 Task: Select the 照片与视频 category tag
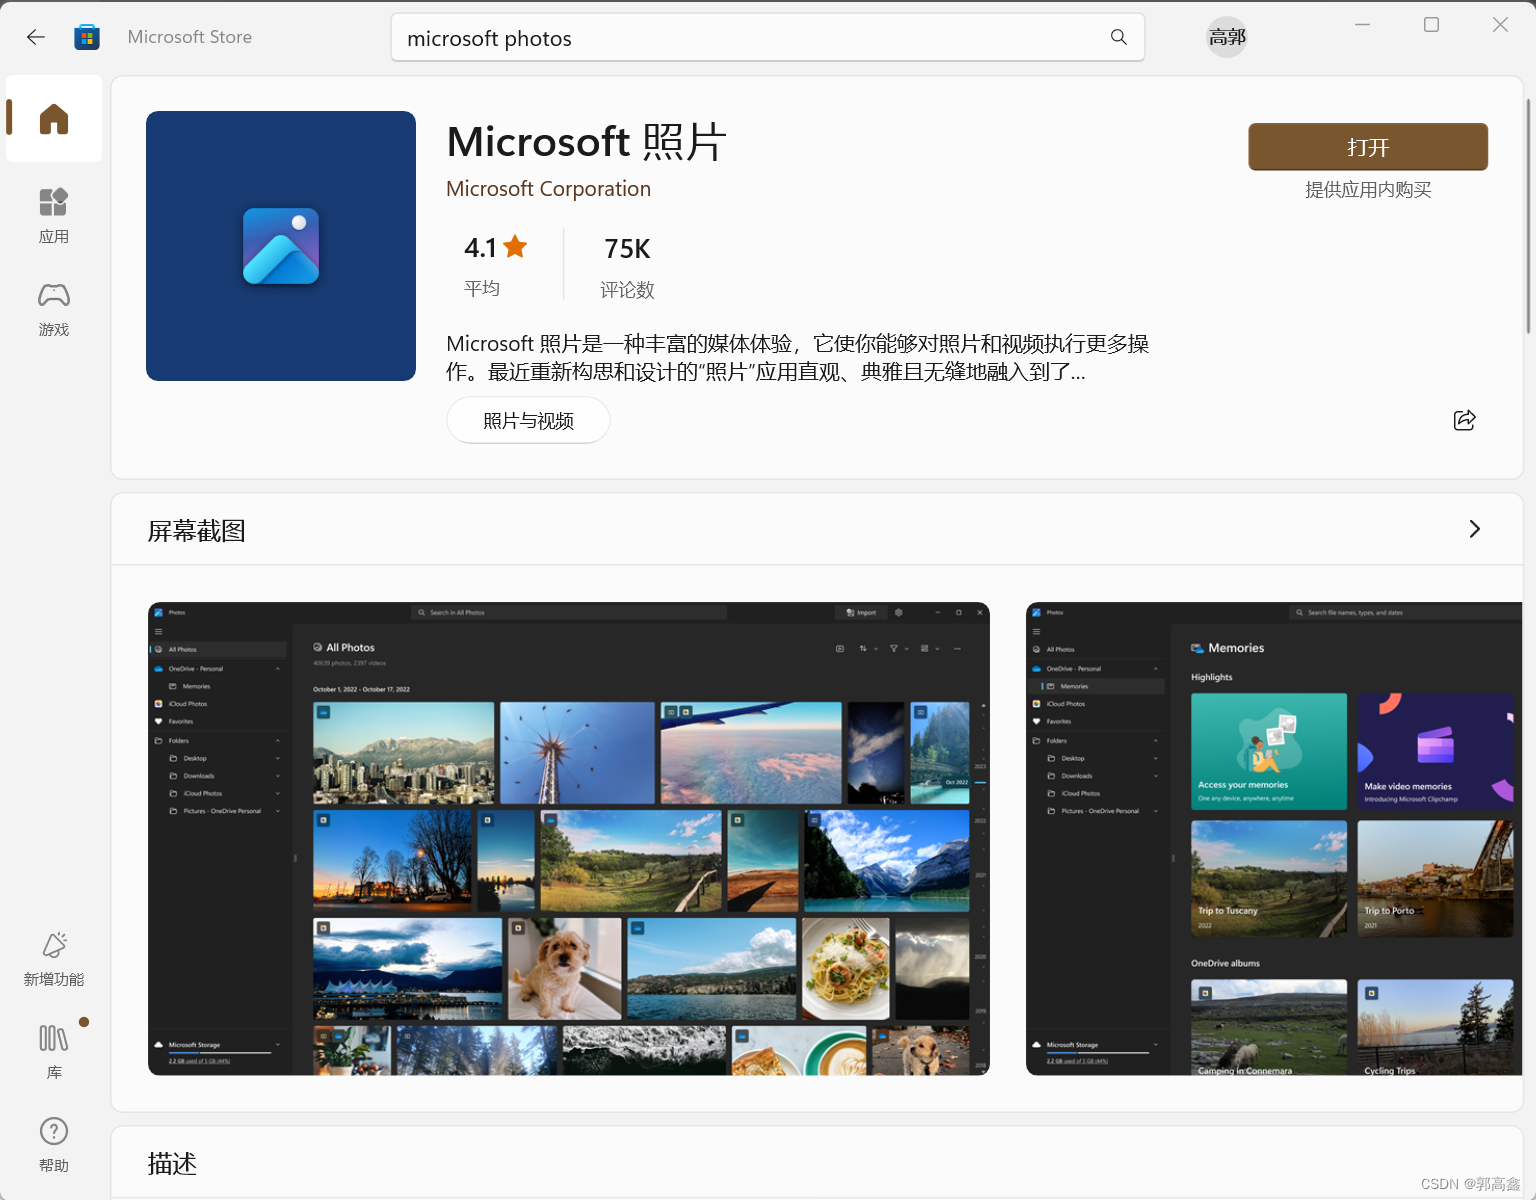[528, 420]
